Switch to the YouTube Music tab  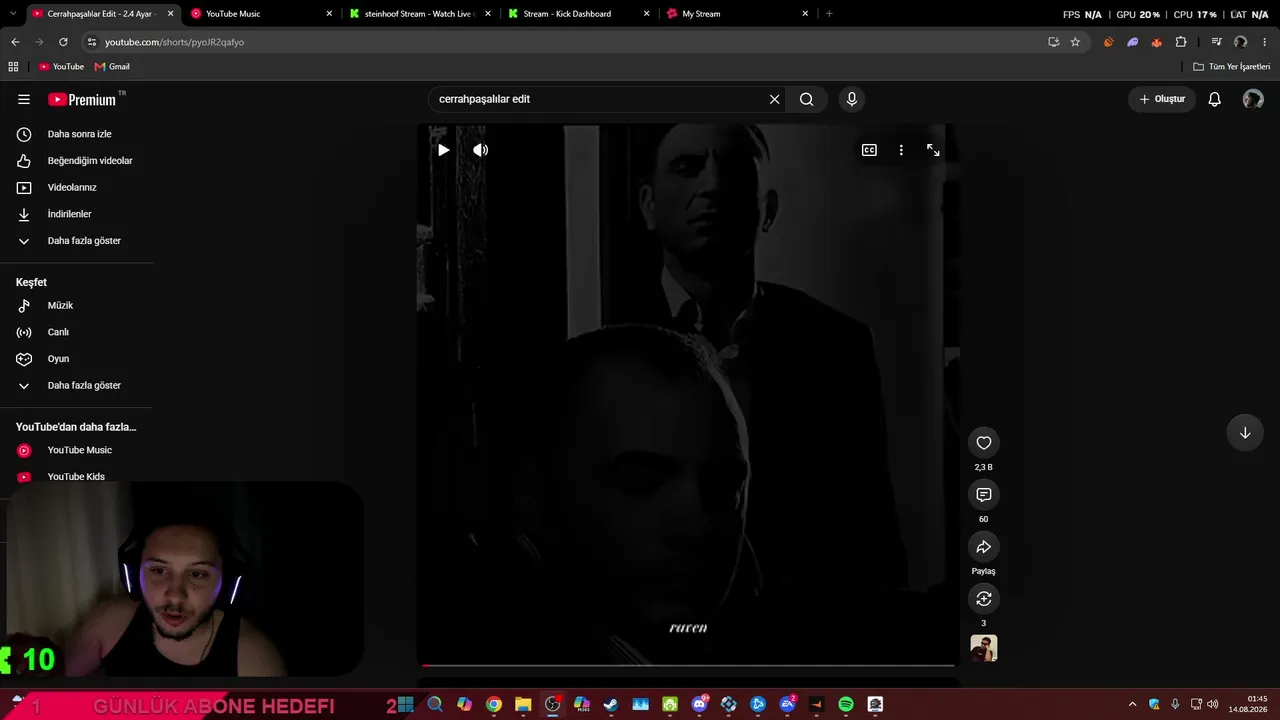[262, 14]
